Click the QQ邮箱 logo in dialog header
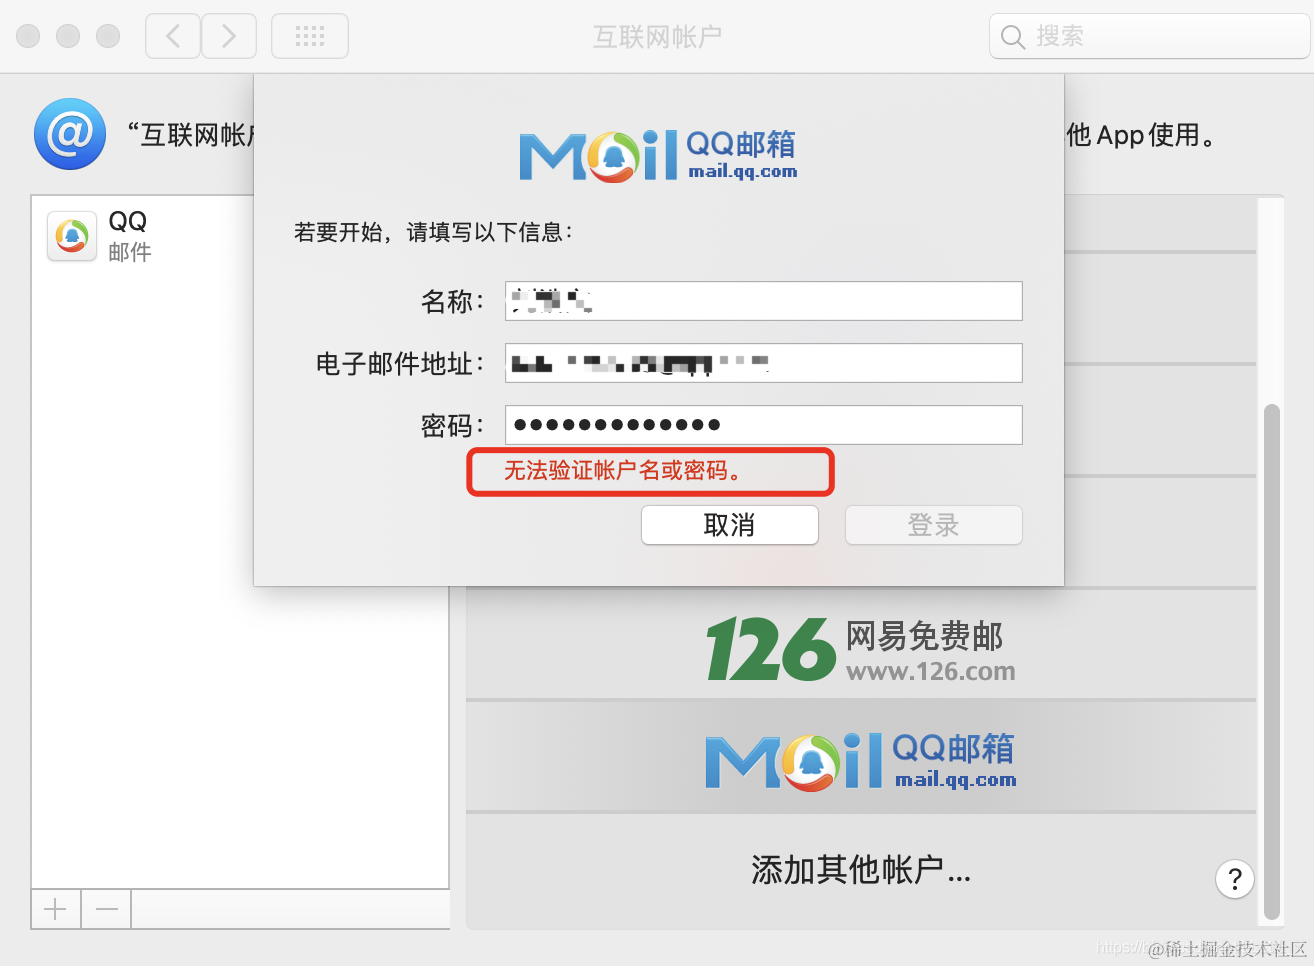This screenshot has height=966, width=1314. pyautogui.click(x=658, y=156)
